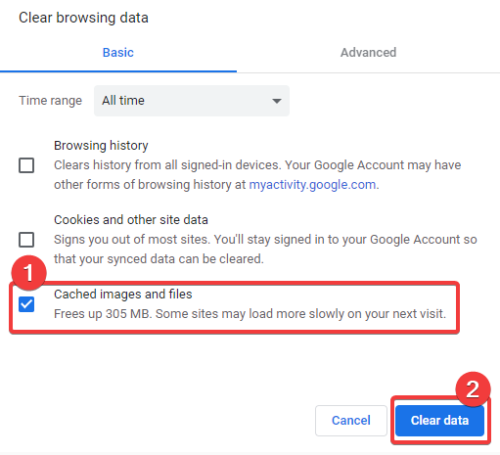Click the 'Clears history from all signed-in devices' text

pos(257,175)
